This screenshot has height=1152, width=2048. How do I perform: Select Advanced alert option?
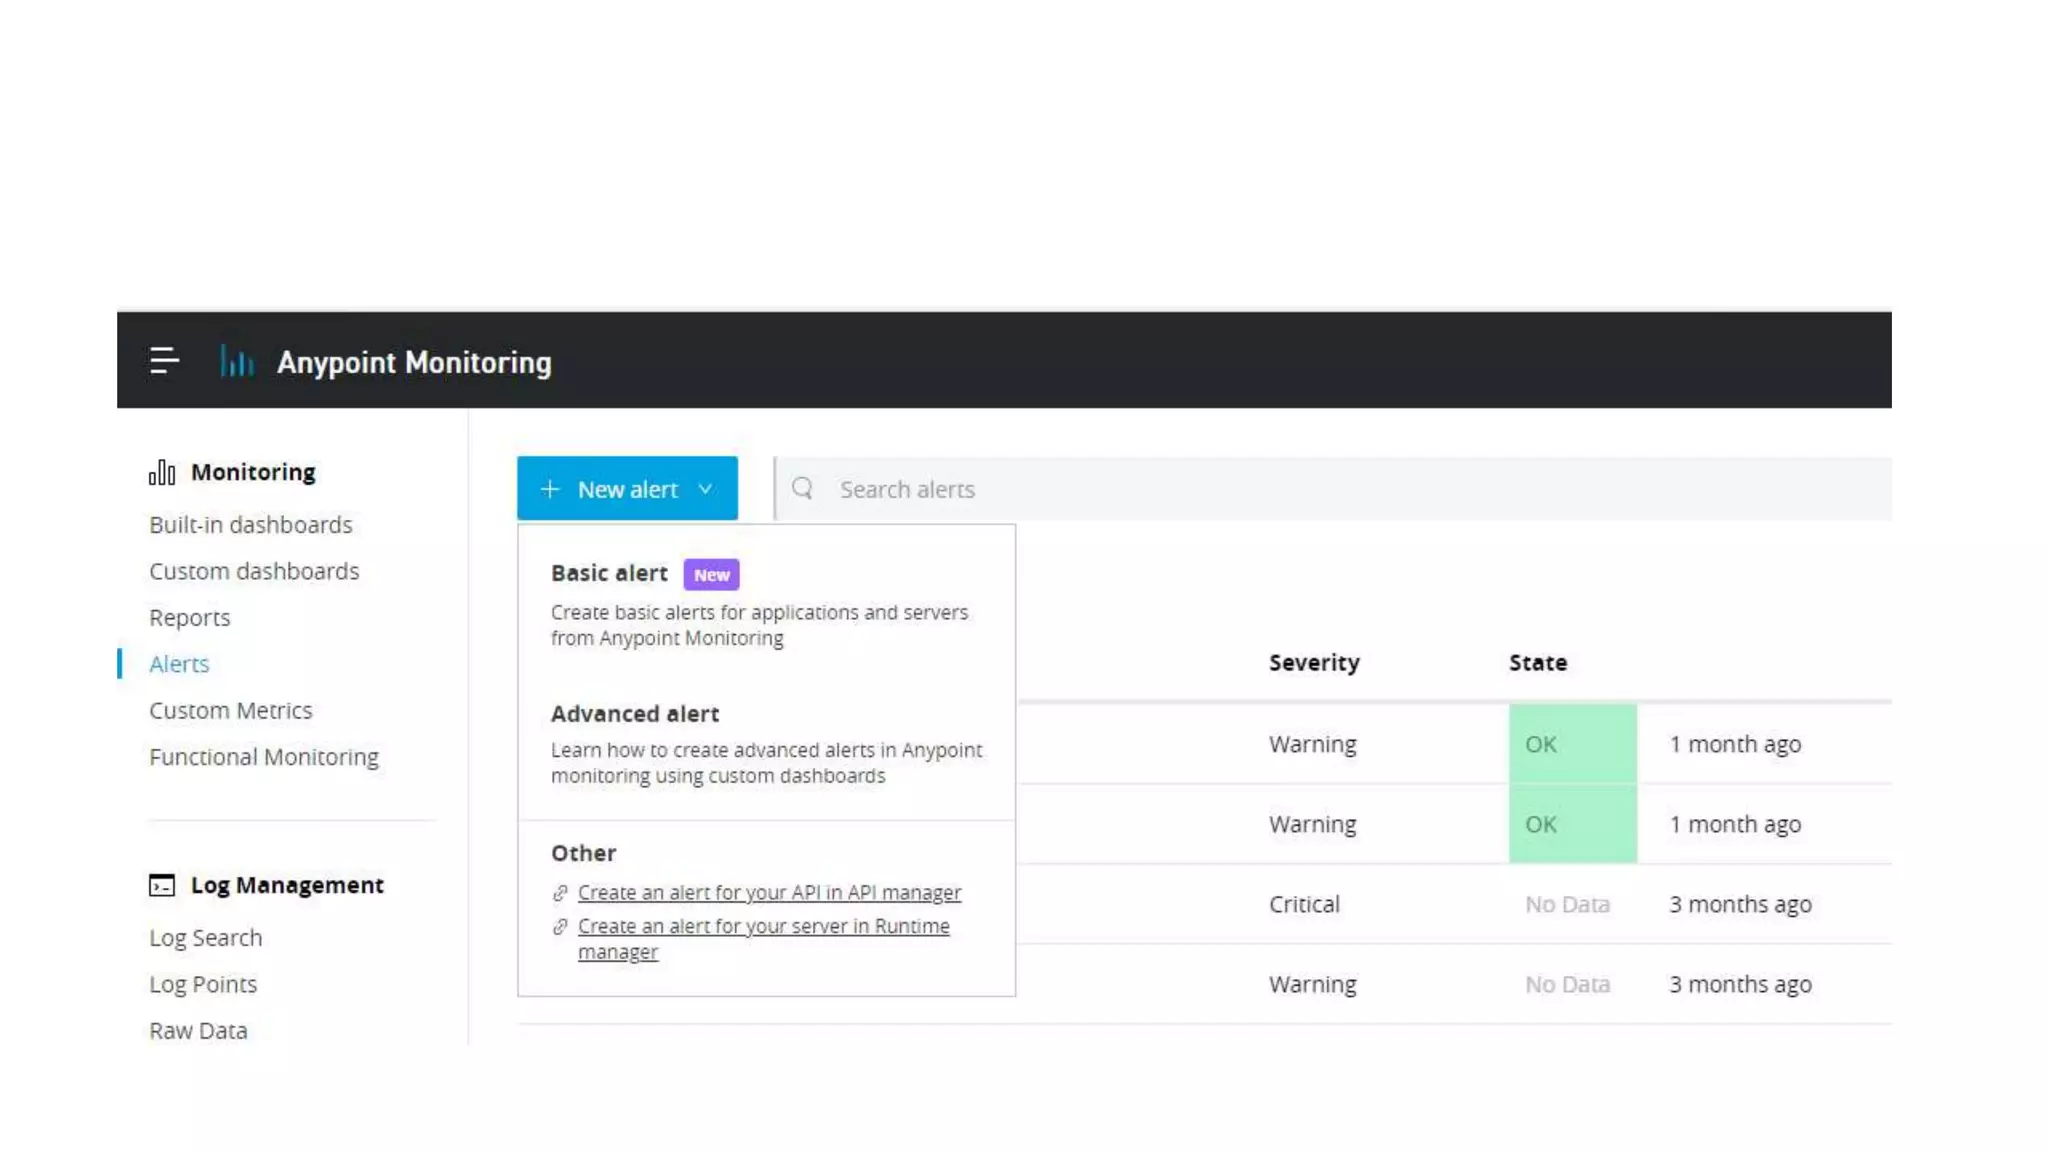point(634,714)
